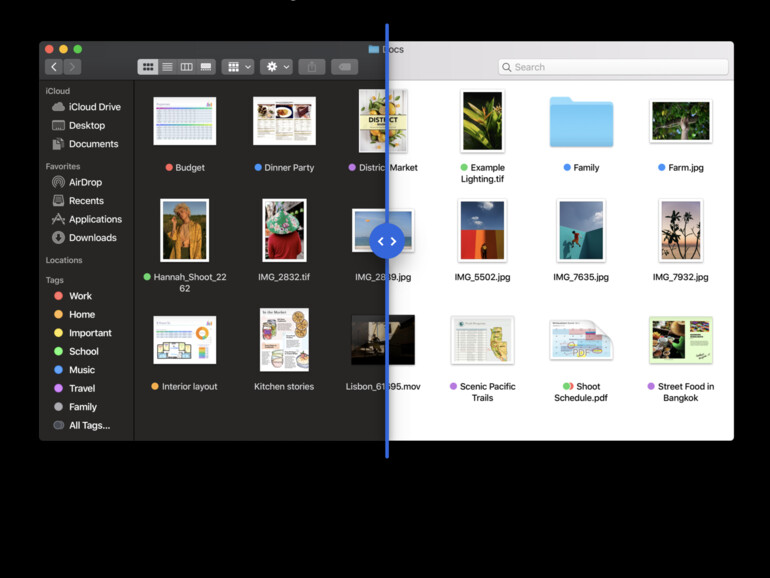Select the IMG_2832.tif thumbnail

tap(284, 230)
